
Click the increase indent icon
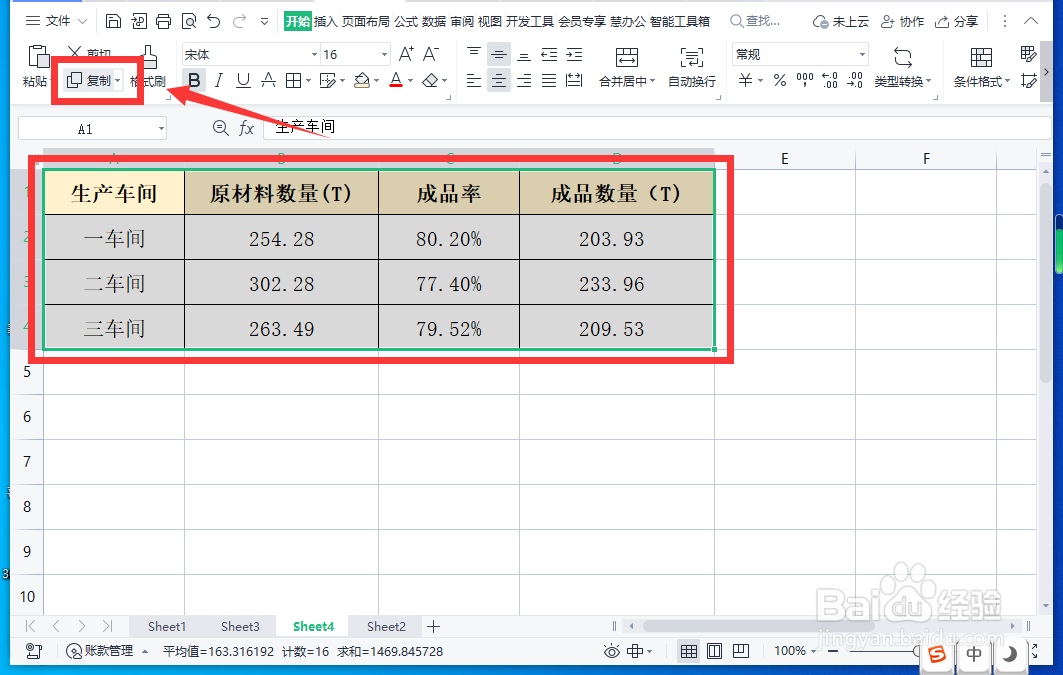click(574, 54)
